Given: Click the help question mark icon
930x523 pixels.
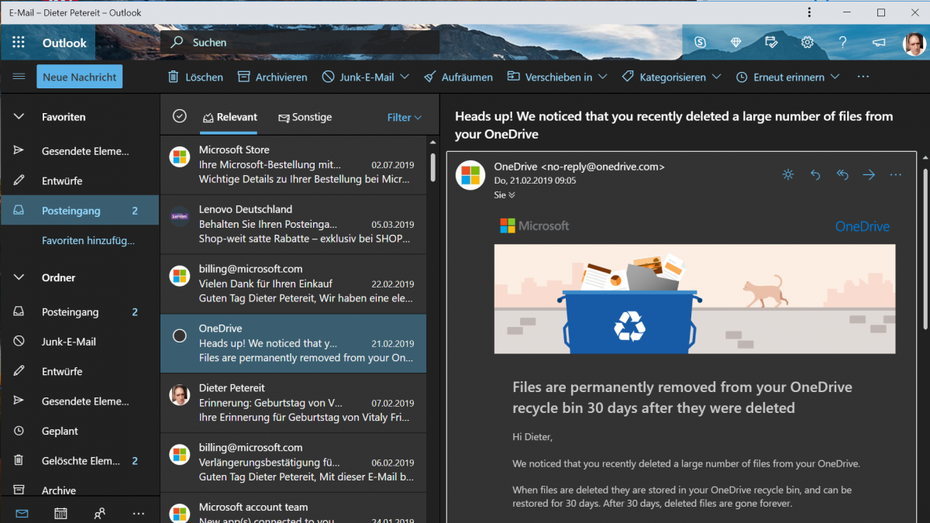Looking at the screenshot, I should point(842,43).
